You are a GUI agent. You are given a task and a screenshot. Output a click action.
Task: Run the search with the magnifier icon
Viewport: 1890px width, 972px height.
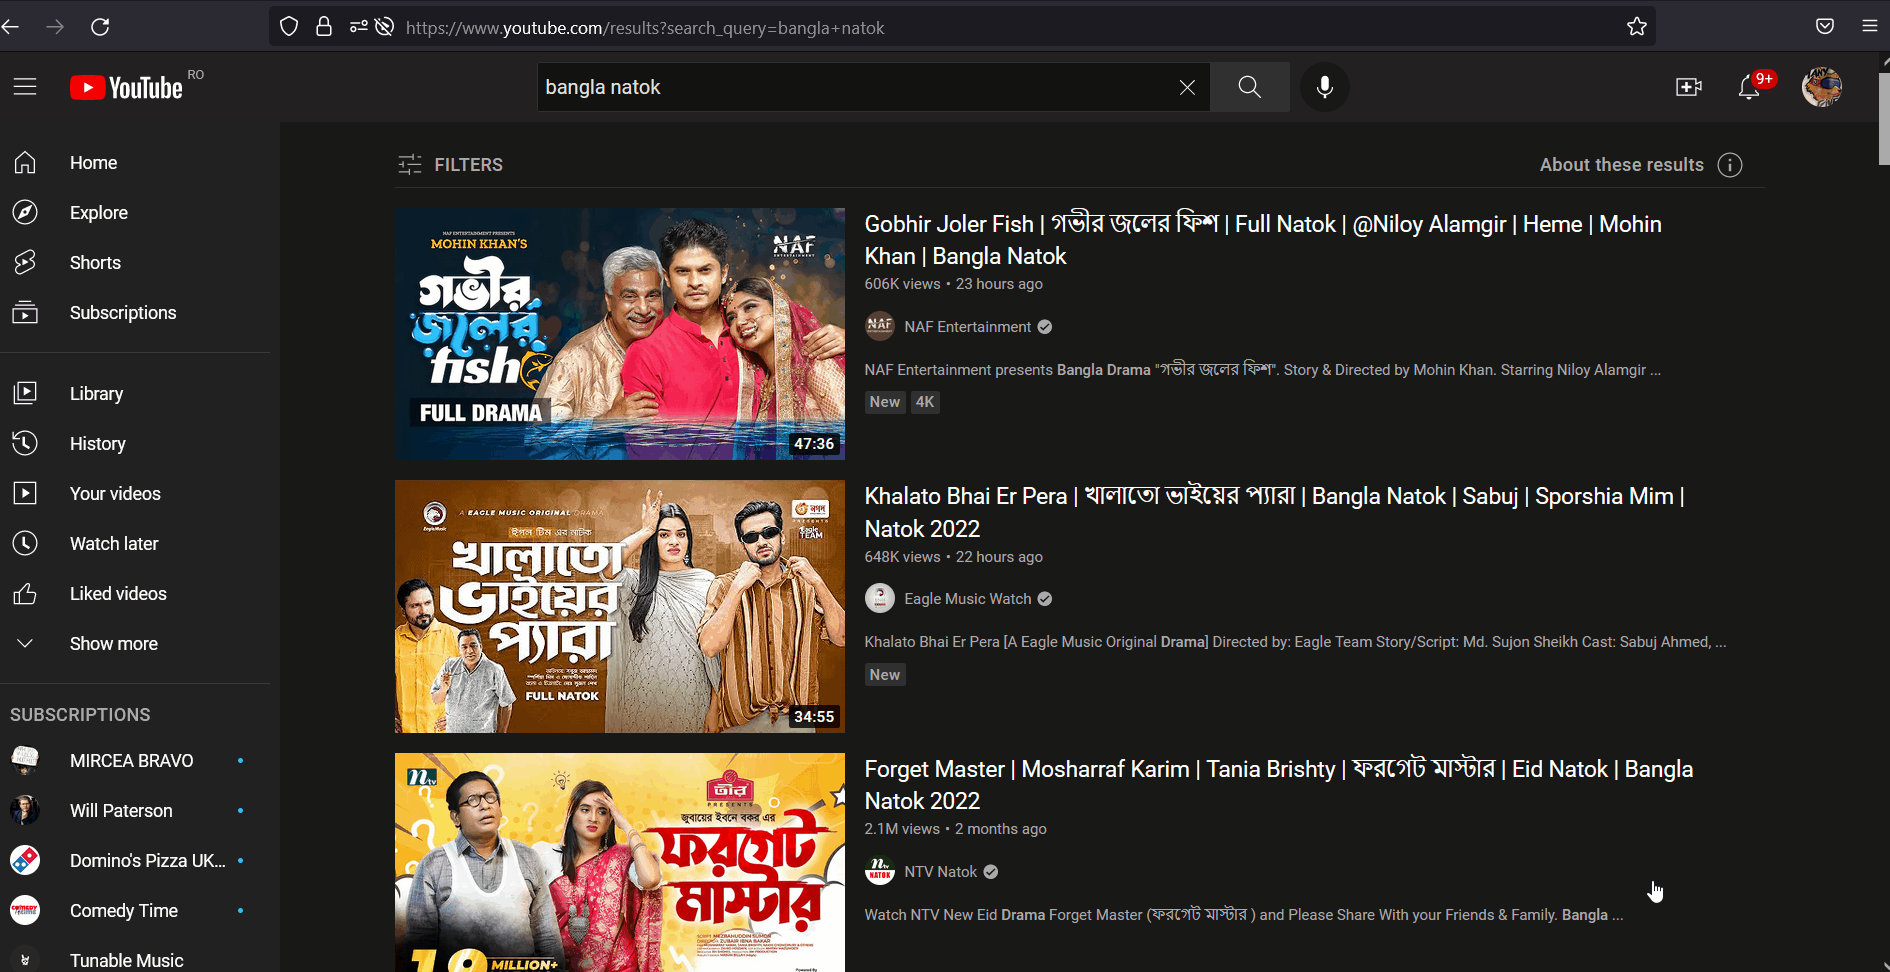pyautogui.click(x=1248, y=87)
